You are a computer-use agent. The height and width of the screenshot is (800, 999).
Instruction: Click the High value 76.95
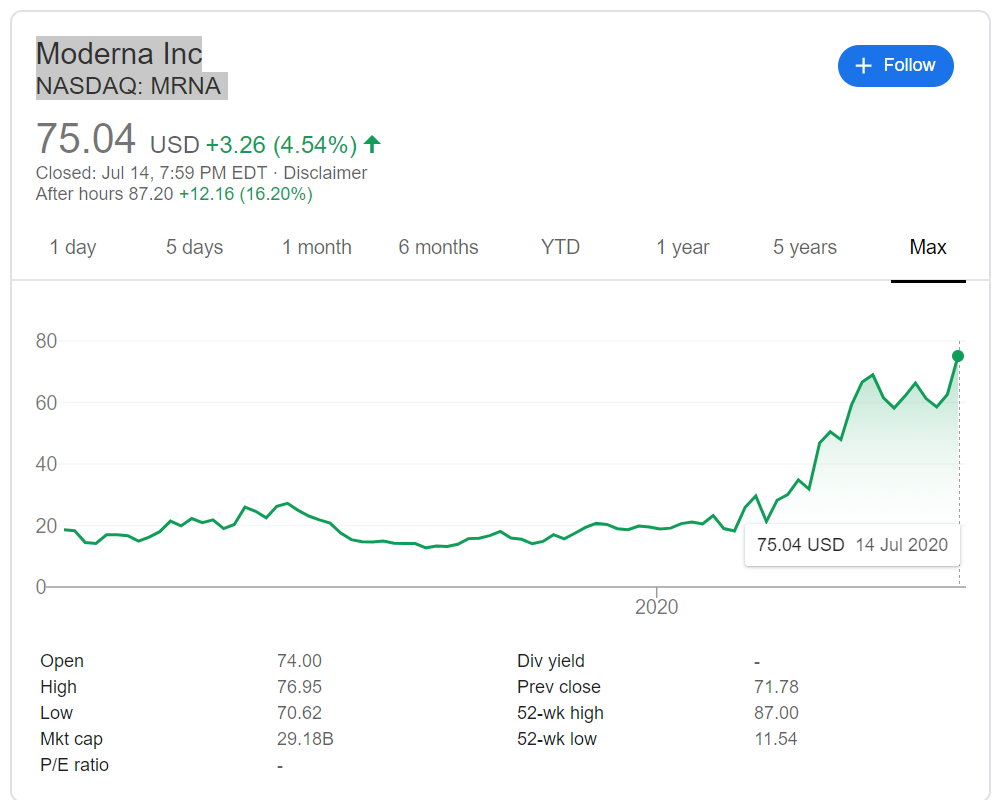(x=299, y=687)
